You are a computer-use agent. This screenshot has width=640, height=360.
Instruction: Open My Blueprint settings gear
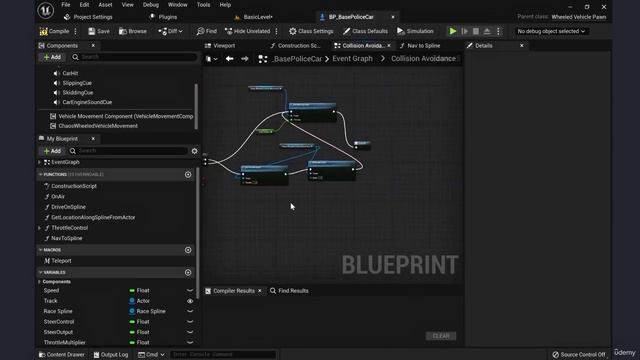194,151
